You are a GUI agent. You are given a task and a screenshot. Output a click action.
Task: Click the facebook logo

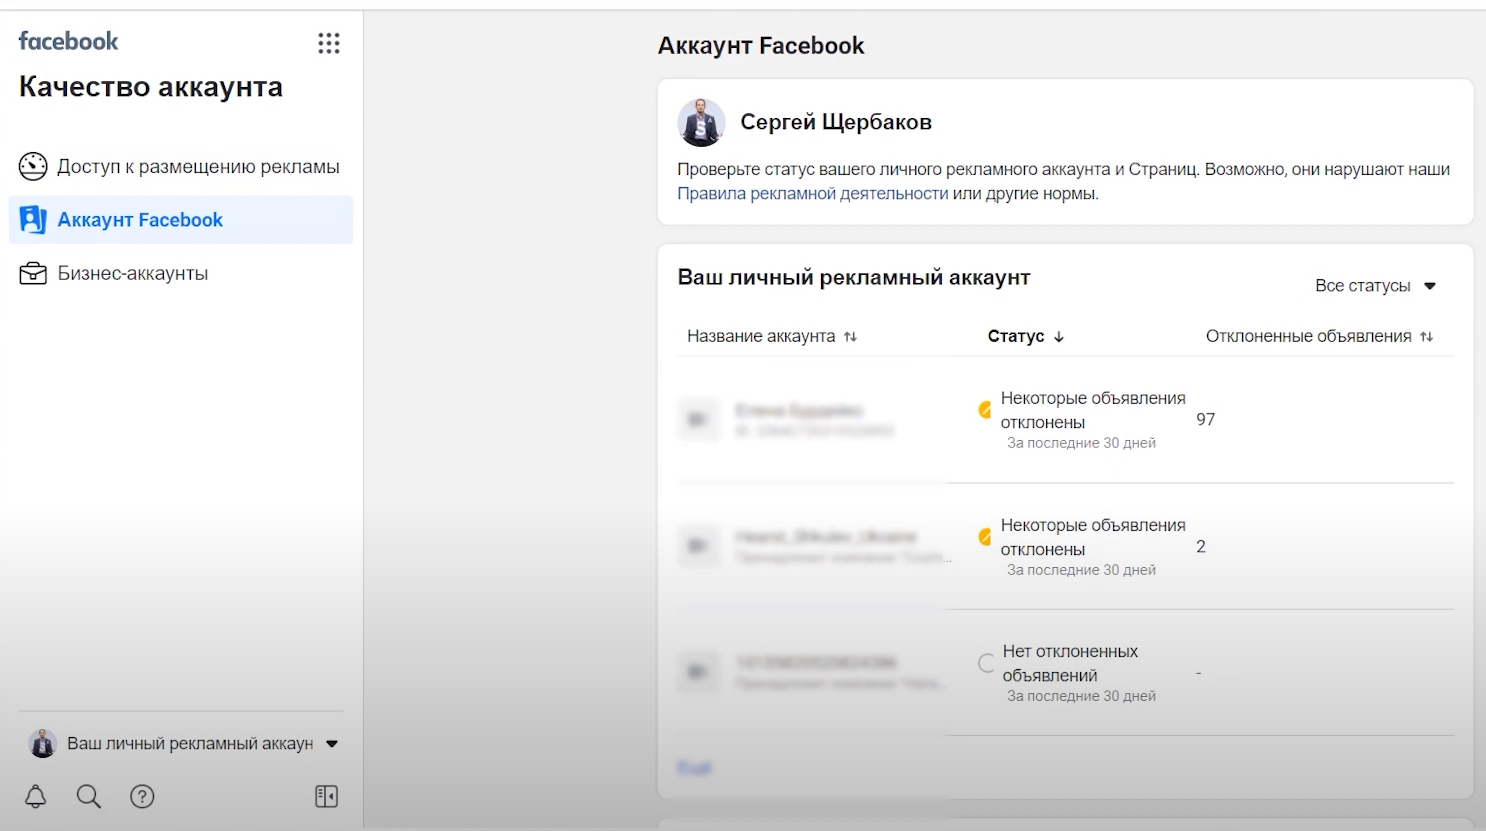(68, 41)
